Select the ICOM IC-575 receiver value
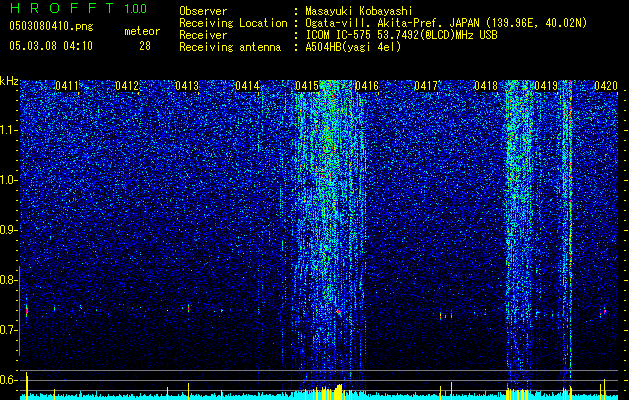 pos(401,35)
